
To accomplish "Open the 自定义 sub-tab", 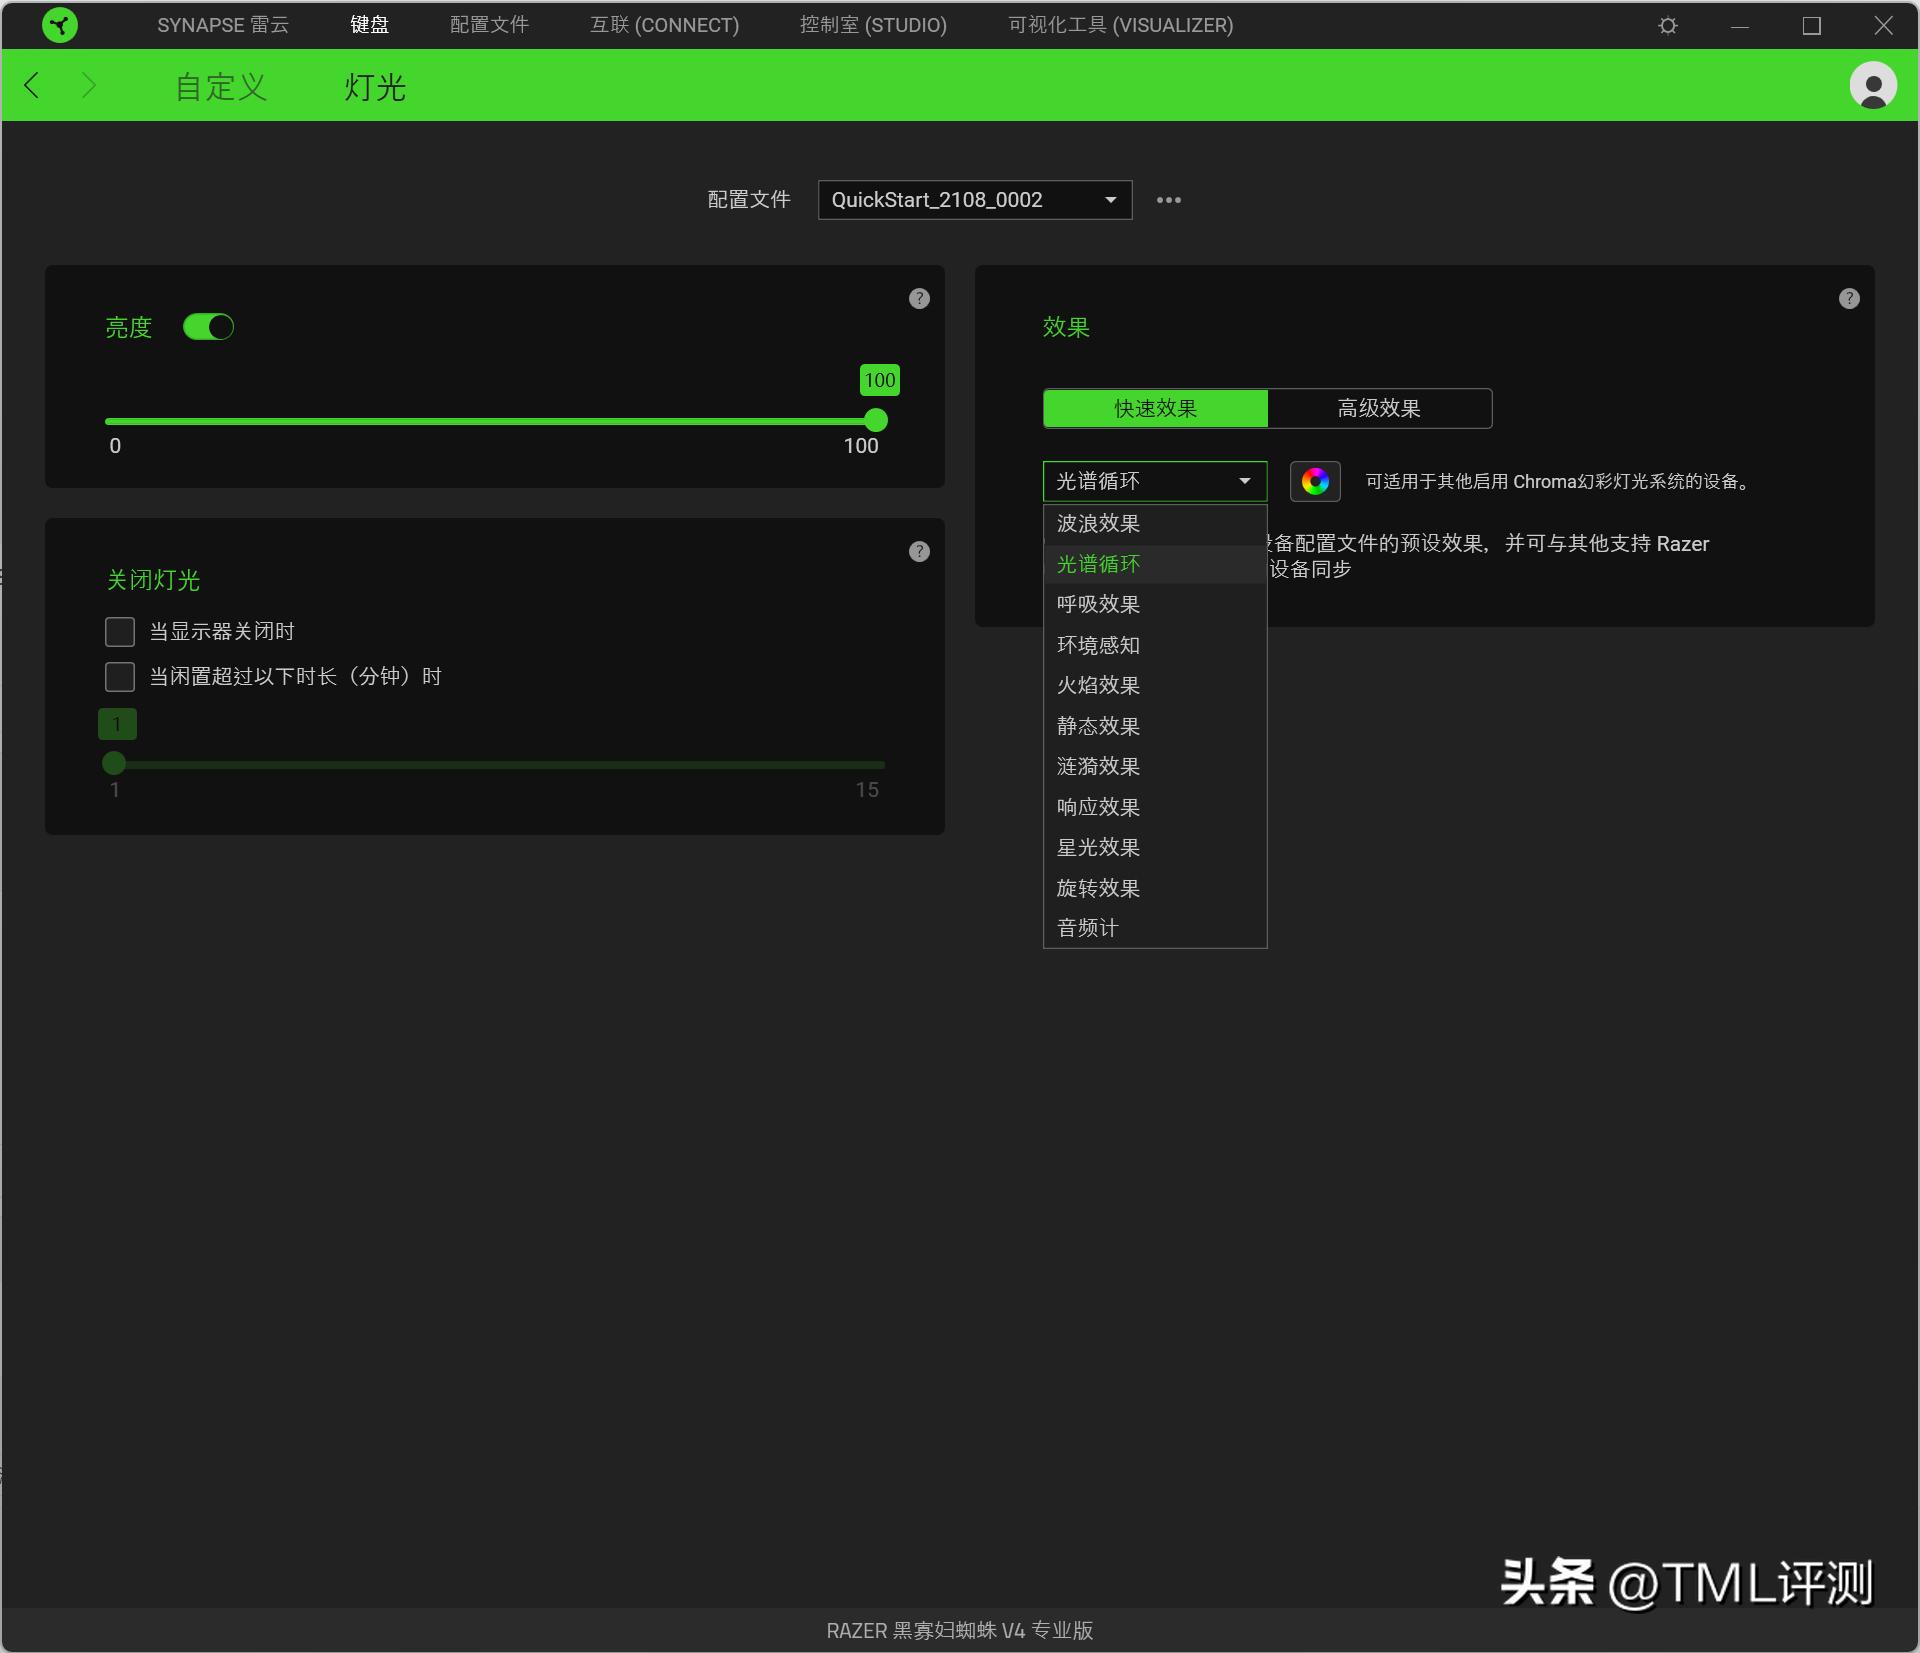I will click(221, 87).
